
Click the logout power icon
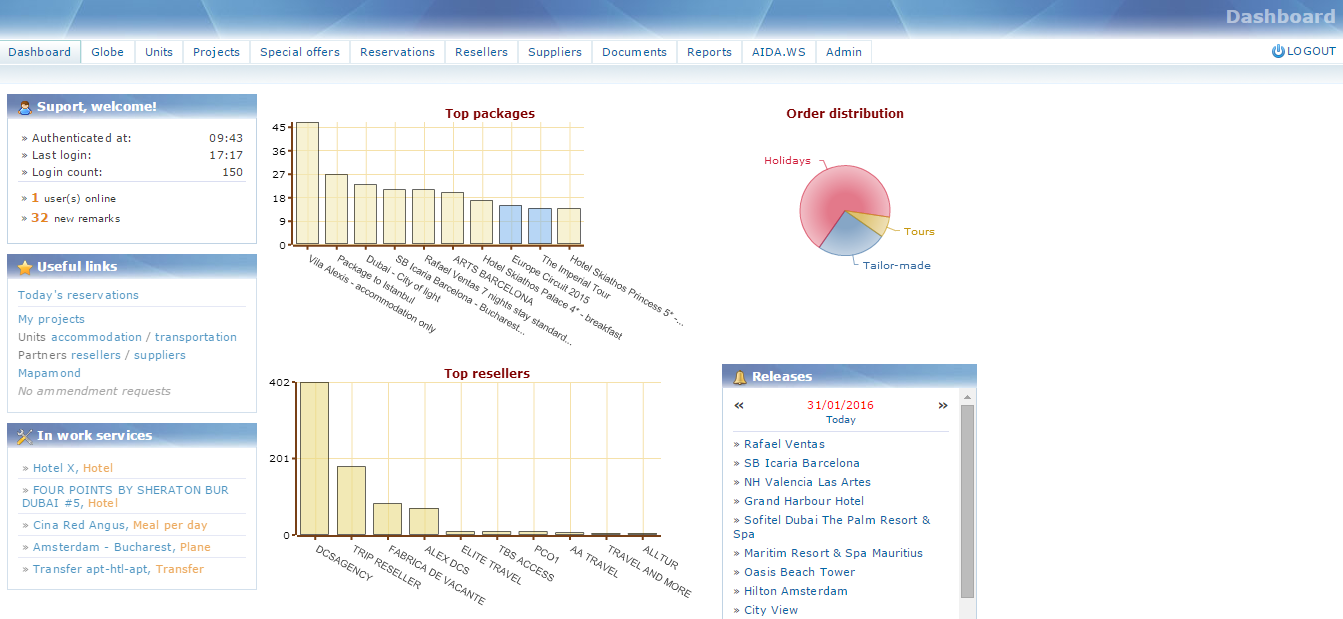click(x=1278, y=51)
